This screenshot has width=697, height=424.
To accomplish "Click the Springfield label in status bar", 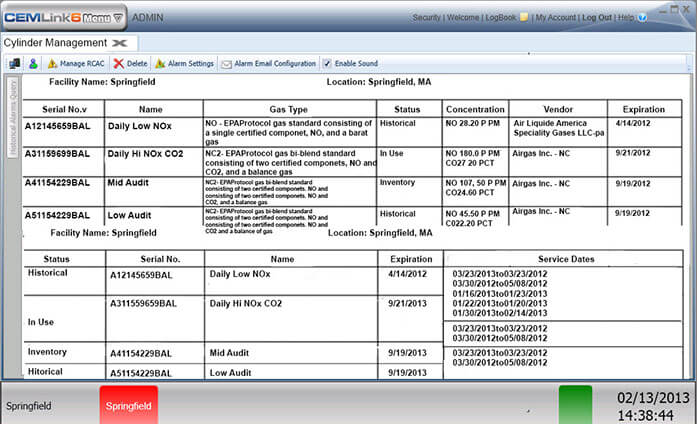I will click(x=28, y=406).
